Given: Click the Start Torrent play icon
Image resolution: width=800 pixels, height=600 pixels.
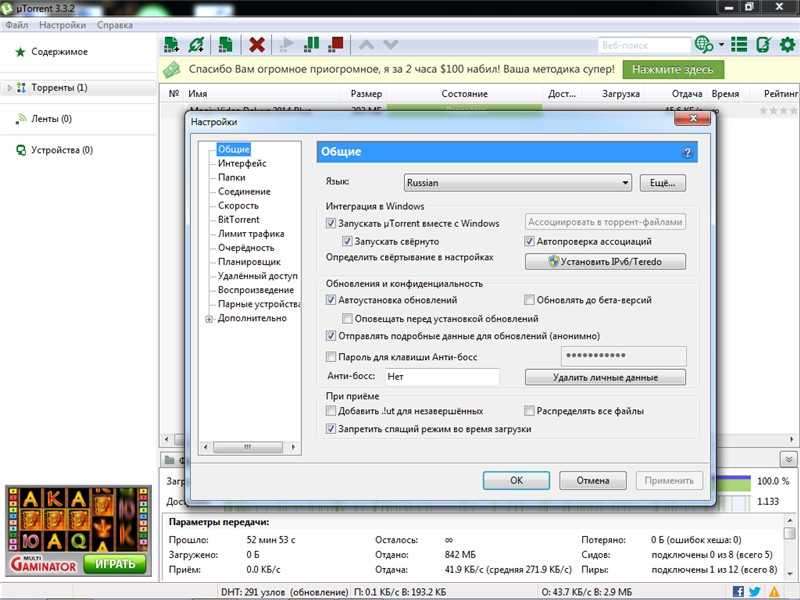Looking at the screenshot, I should pyautogui.click(x=287, y=45).
